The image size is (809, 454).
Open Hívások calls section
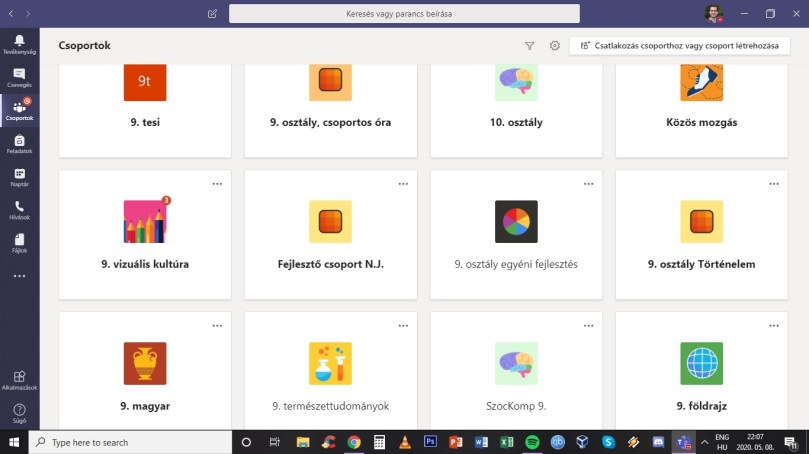19,210
